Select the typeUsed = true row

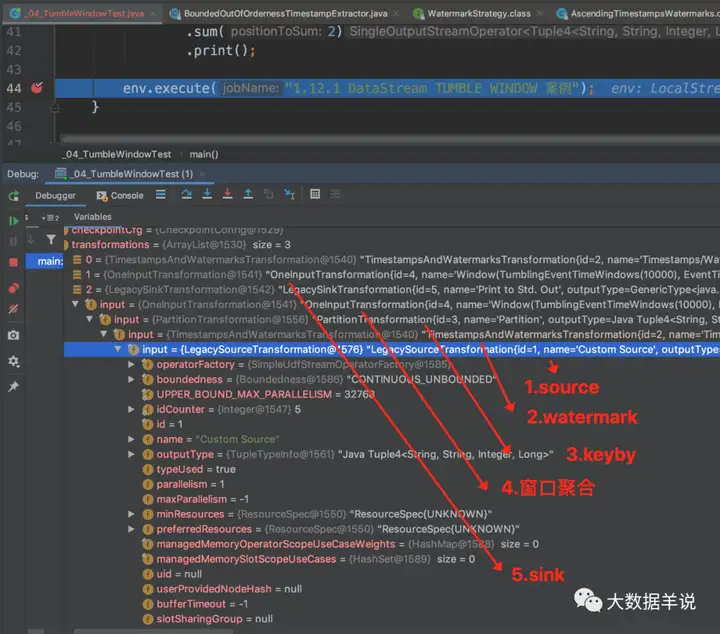(392, 469)
